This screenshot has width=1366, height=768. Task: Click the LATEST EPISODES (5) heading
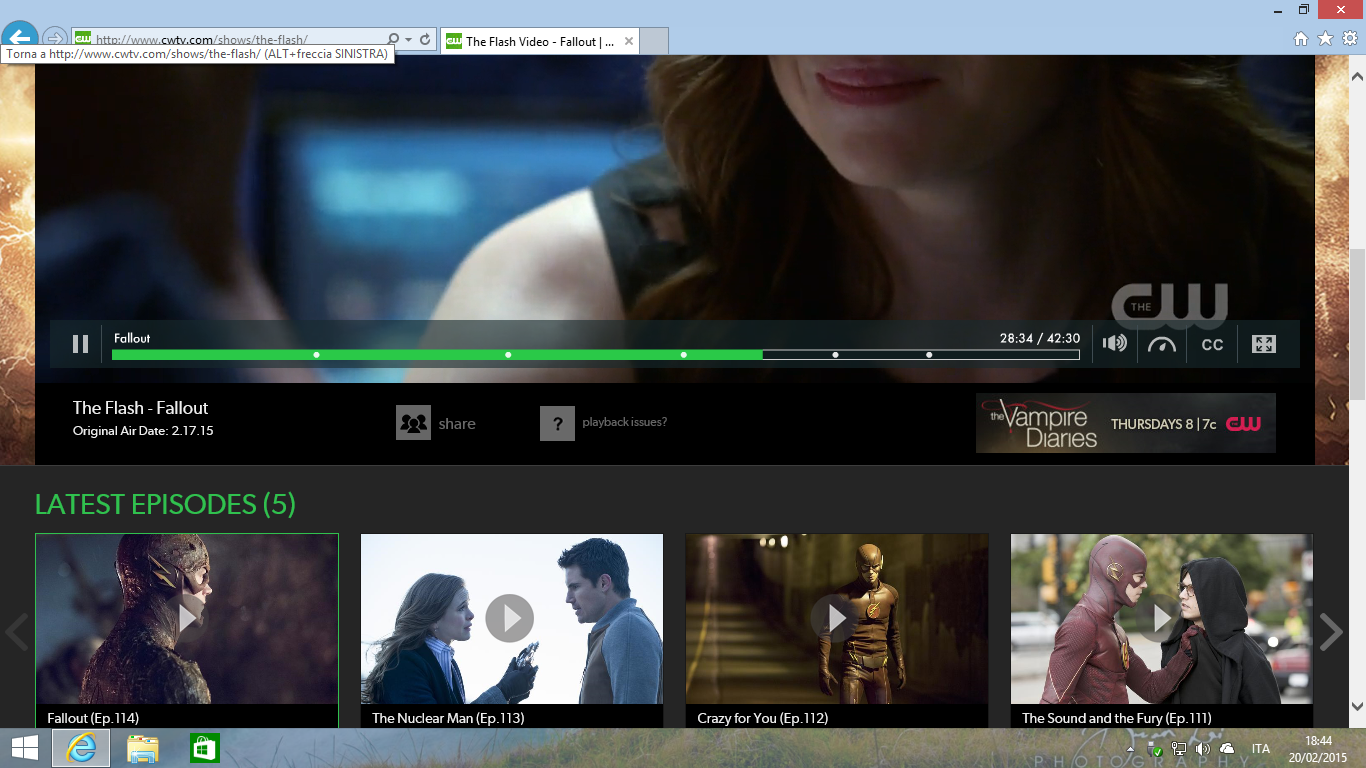click(x=165, y=504)
